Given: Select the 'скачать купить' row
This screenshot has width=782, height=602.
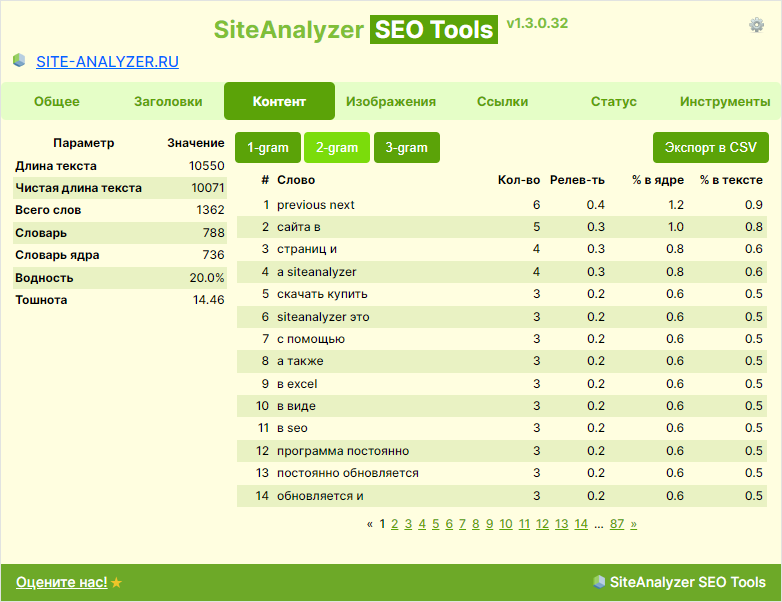Looking at the screenshot, I should point(502,294).
